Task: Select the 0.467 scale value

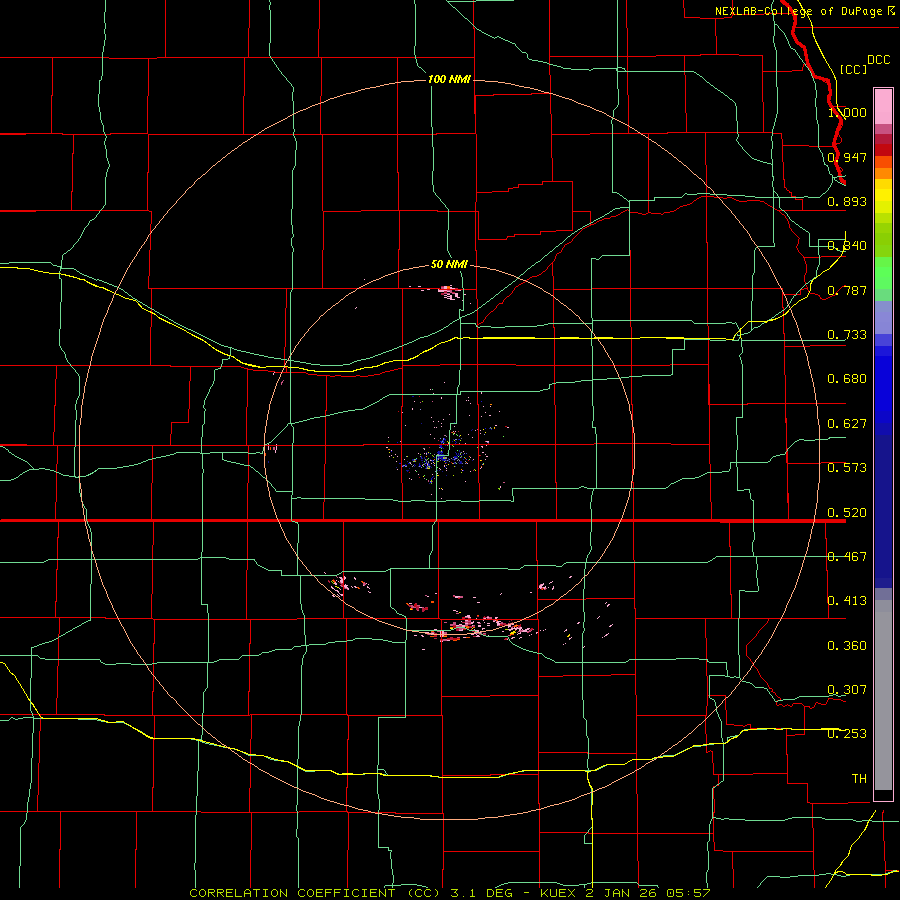Action: [847, 556]
